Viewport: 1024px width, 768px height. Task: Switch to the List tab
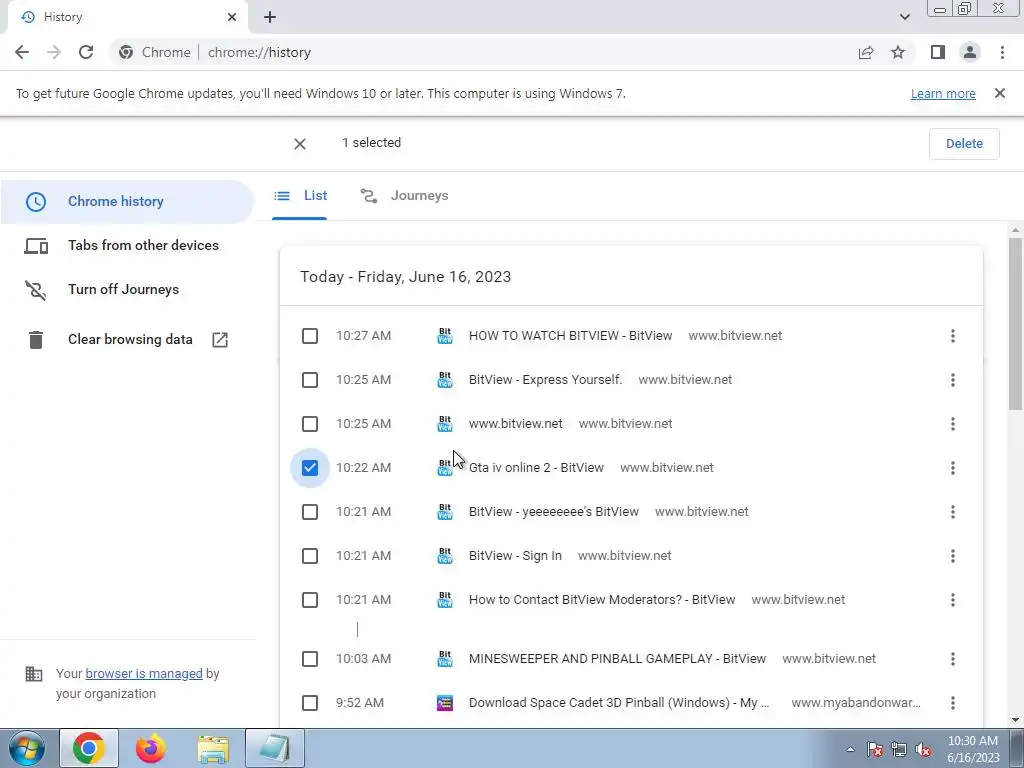click(x=300, y=195)
